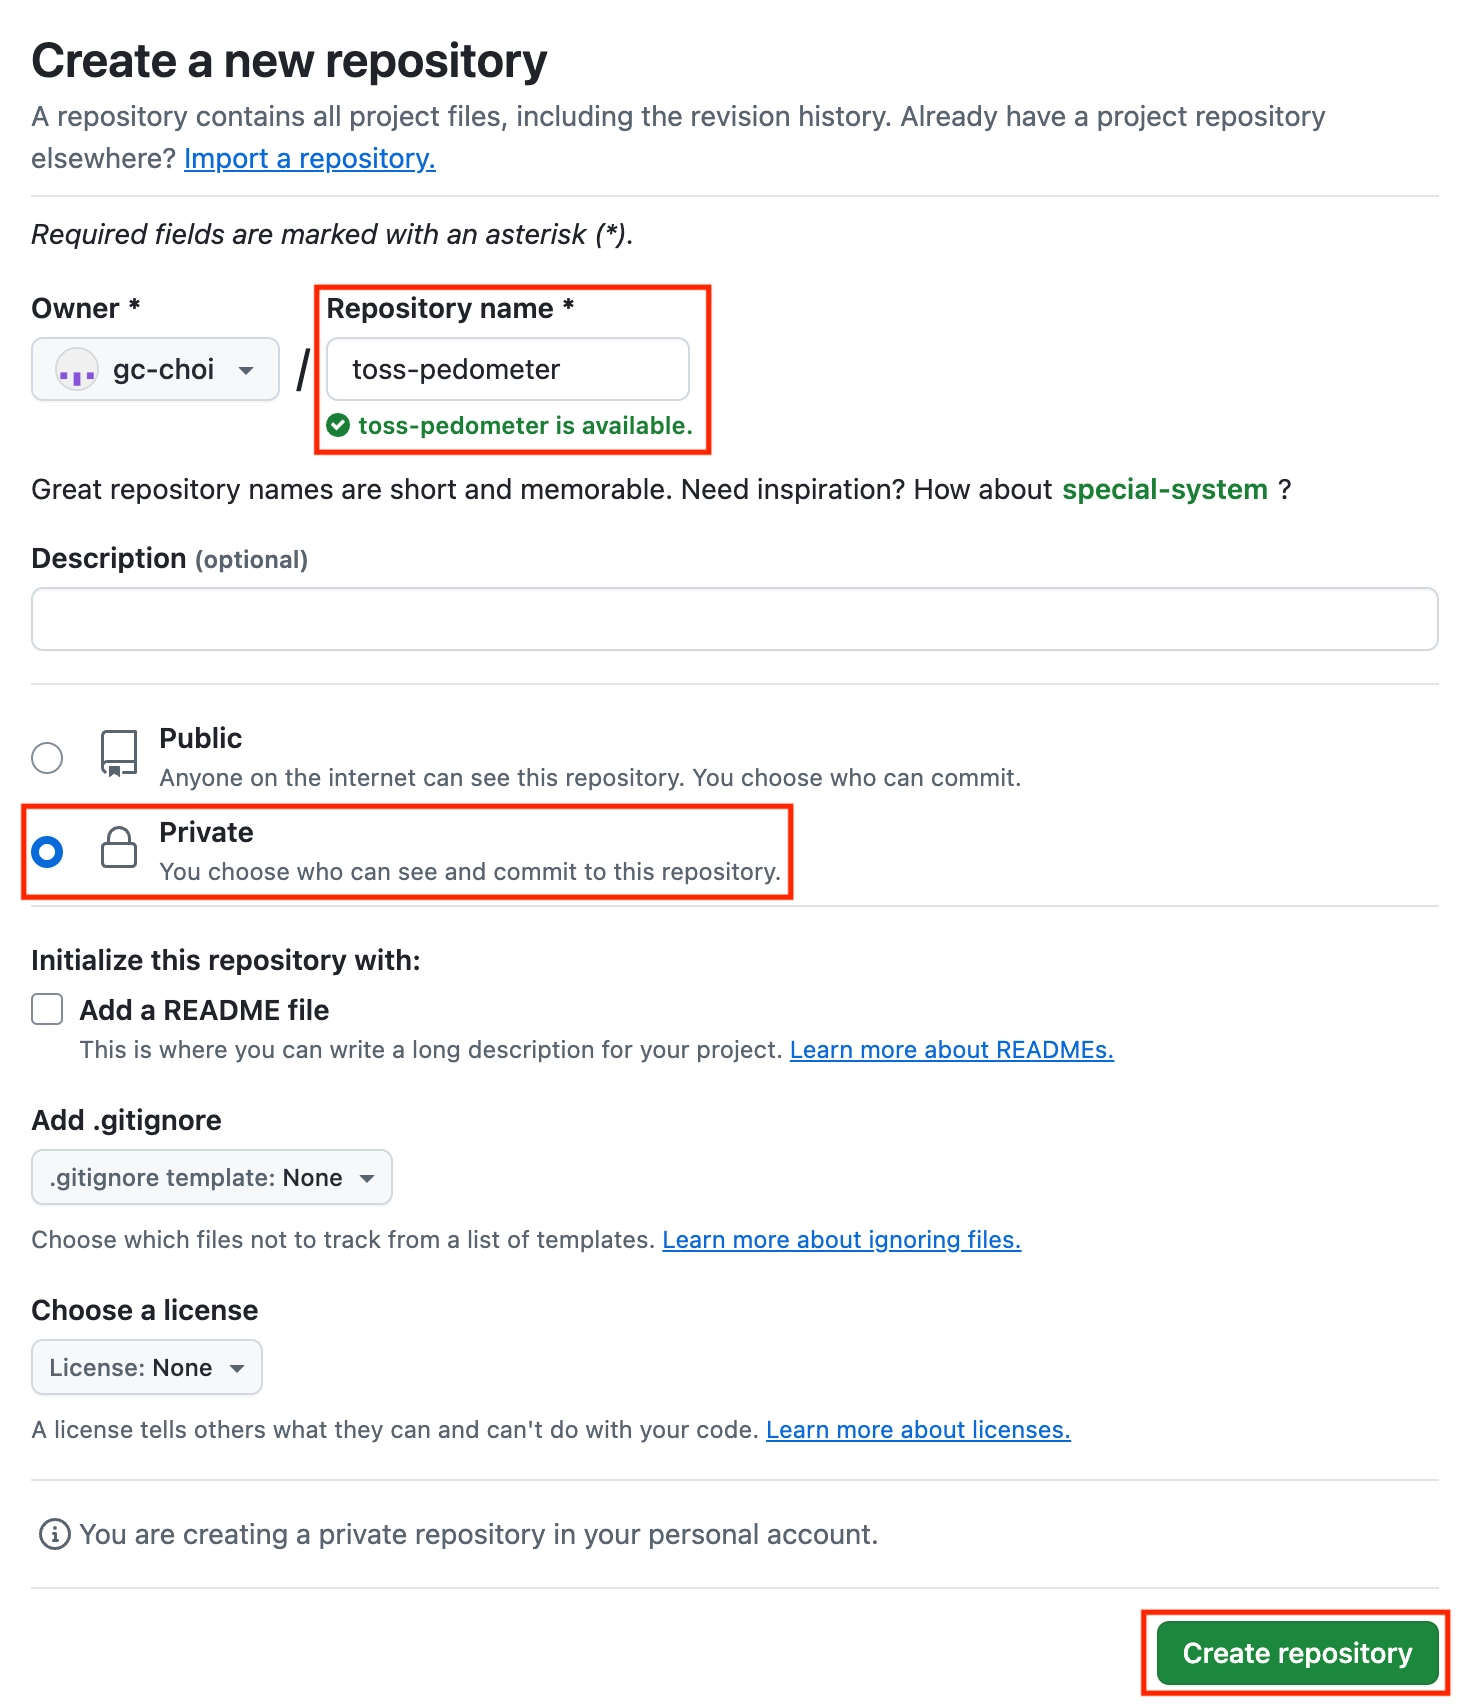Viewport: 1466px width, 1706px height.
Task: Open the License: None dropdown
Action: 147,1368
